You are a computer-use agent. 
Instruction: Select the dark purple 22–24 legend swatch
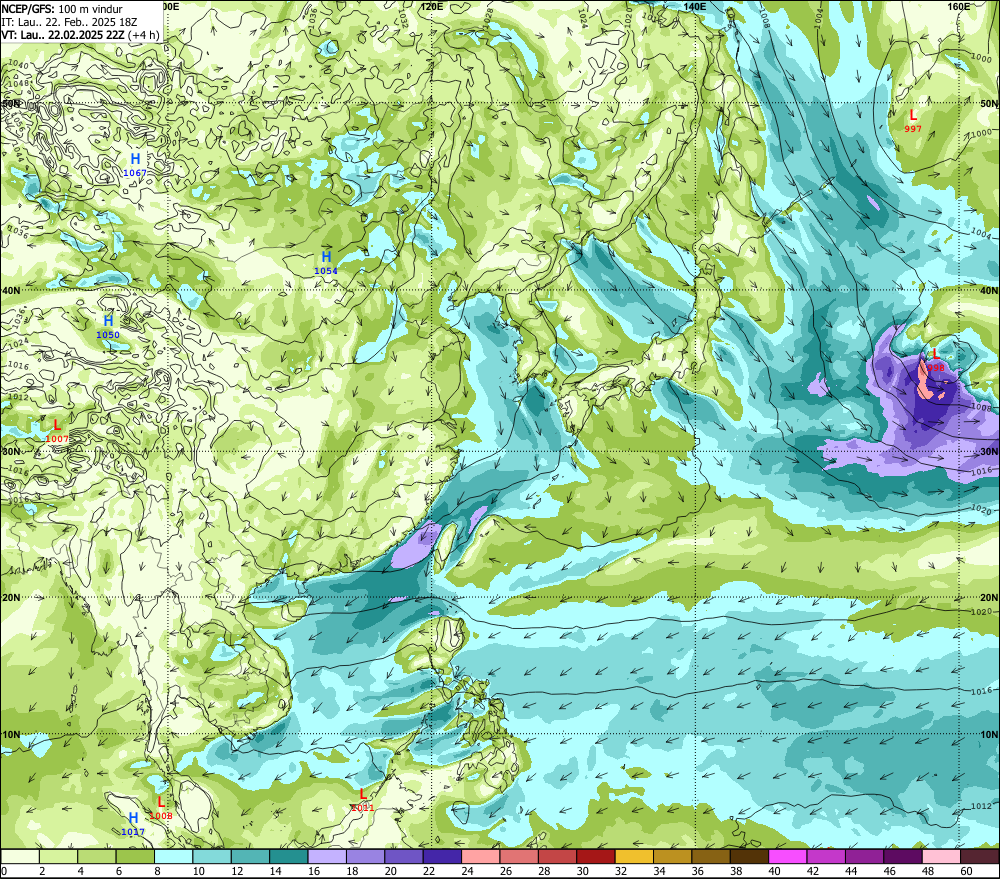click(x=443, y=857)
